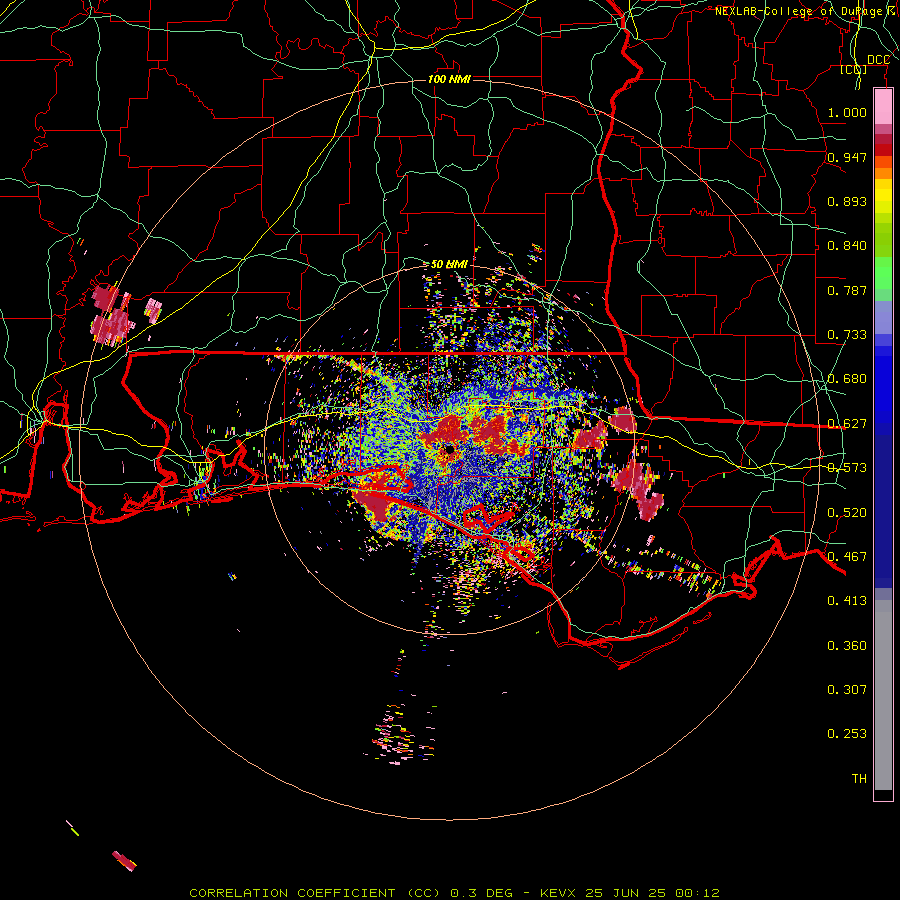This screenshot has width=900, height=900.
Task: Click the 0.627 scale value
Action: click(x=847, y=424)
